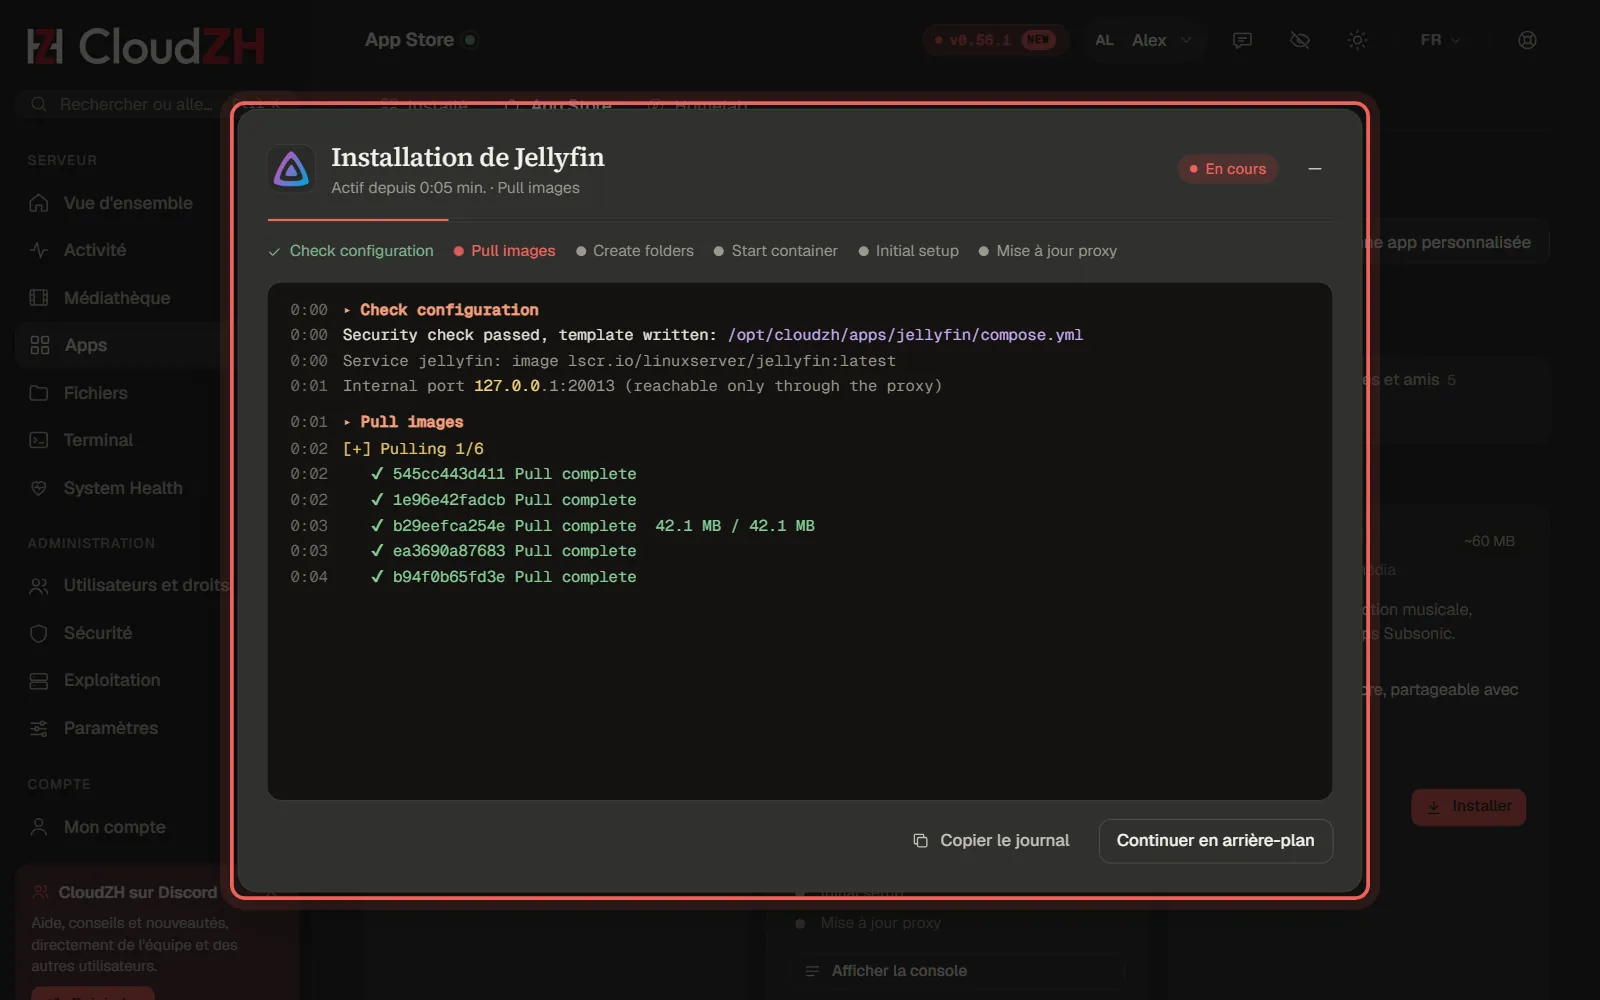Select the Create folders step
Viewport: 1600px width, 1000px height.
point(635,251)
